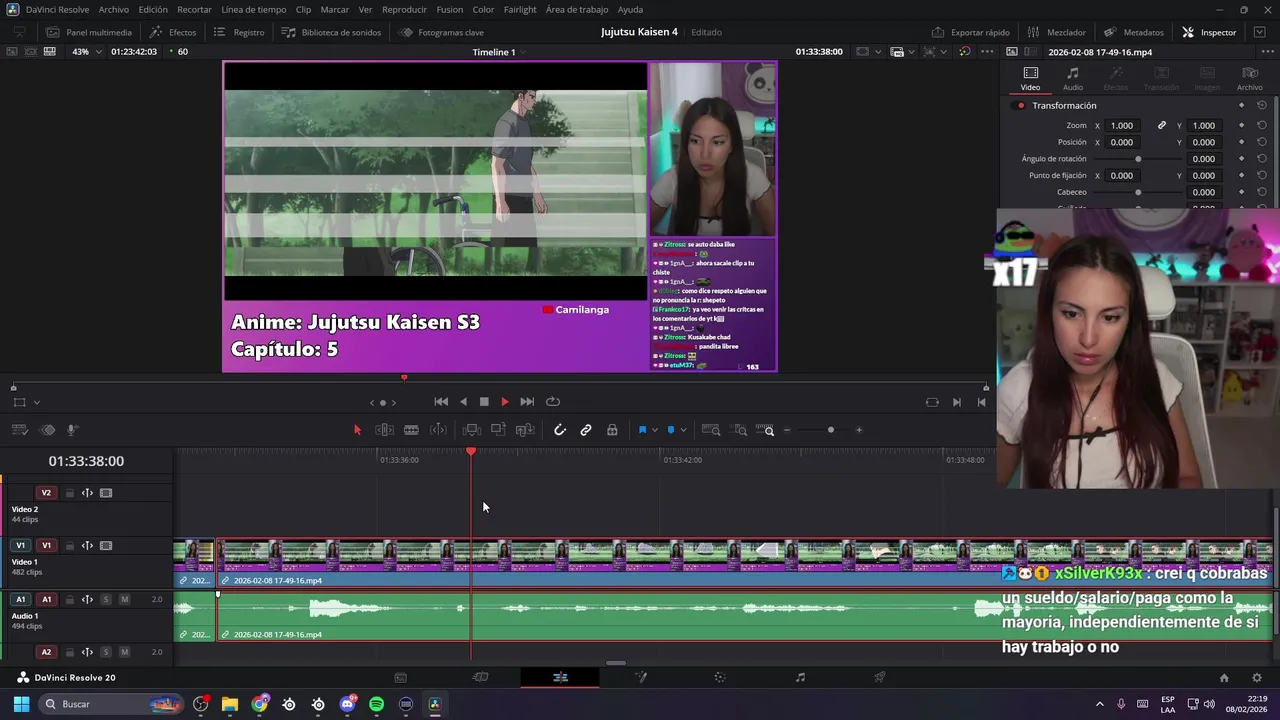Open flag color dropdown arrow

(655, 430)
